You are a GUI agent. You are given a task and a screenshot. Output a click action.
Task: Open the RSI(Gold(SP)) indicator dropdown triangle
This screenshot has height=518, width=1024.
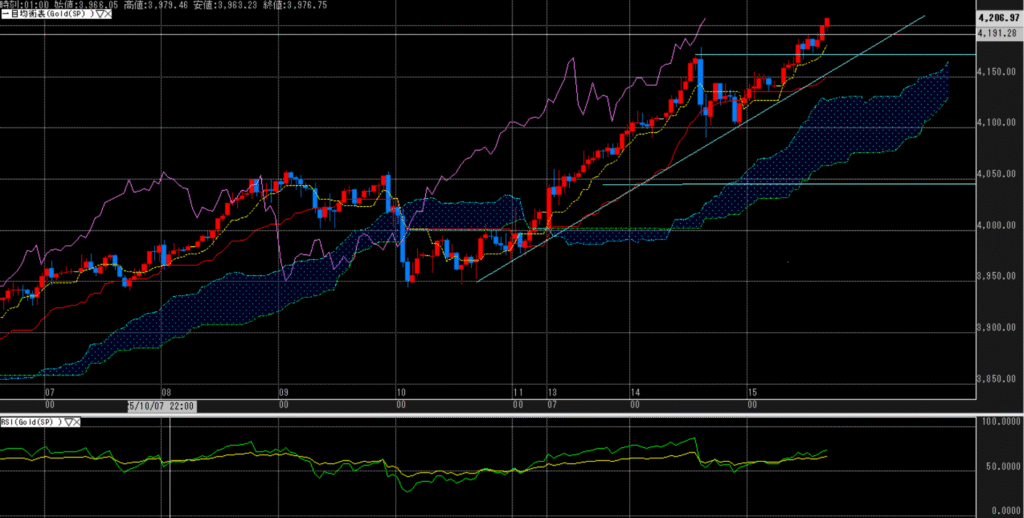(69, 423)
